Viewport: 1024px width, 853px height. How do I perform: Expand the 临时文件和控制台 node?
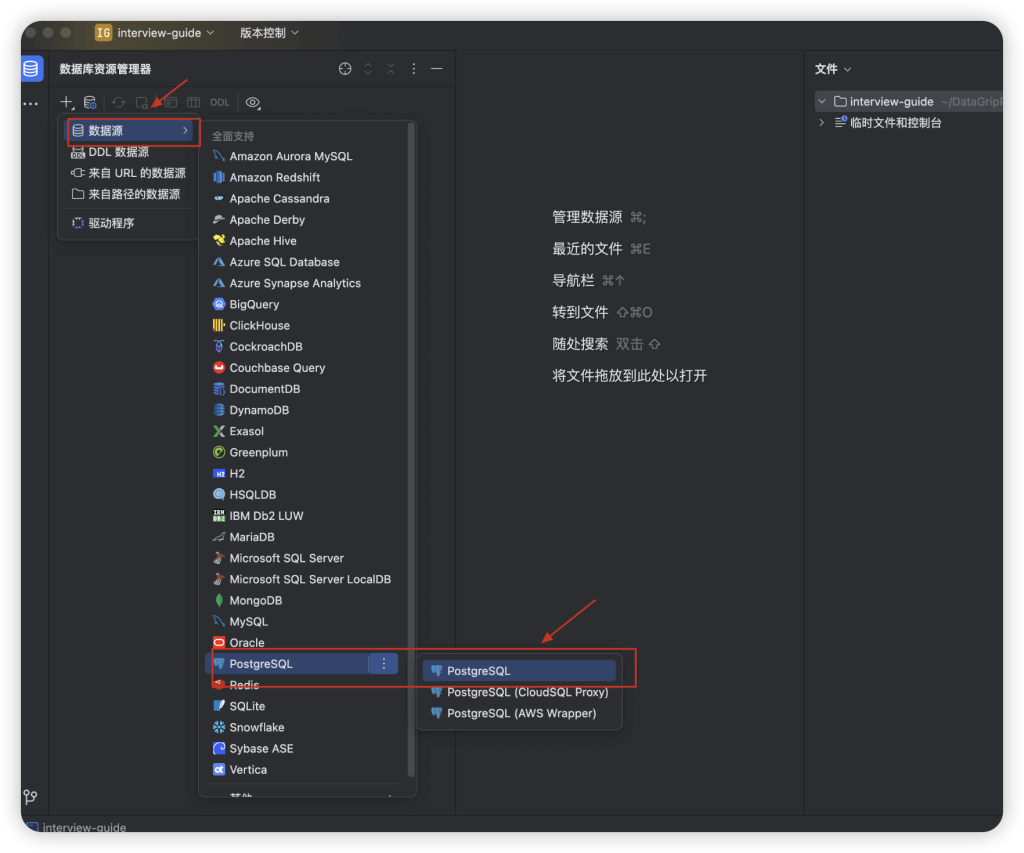tap(820, 124)
